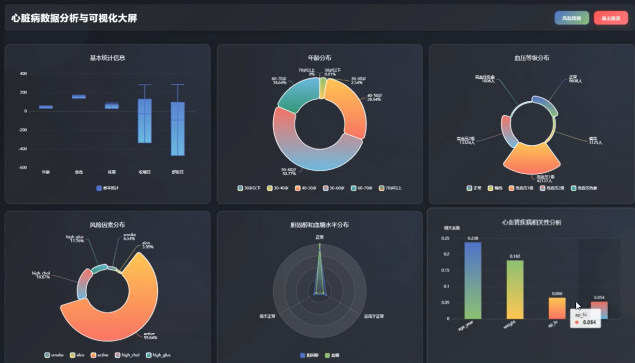Click the 年龄分布 chart title
Screen dimensions: 635x363
click(x=320, y=58)
